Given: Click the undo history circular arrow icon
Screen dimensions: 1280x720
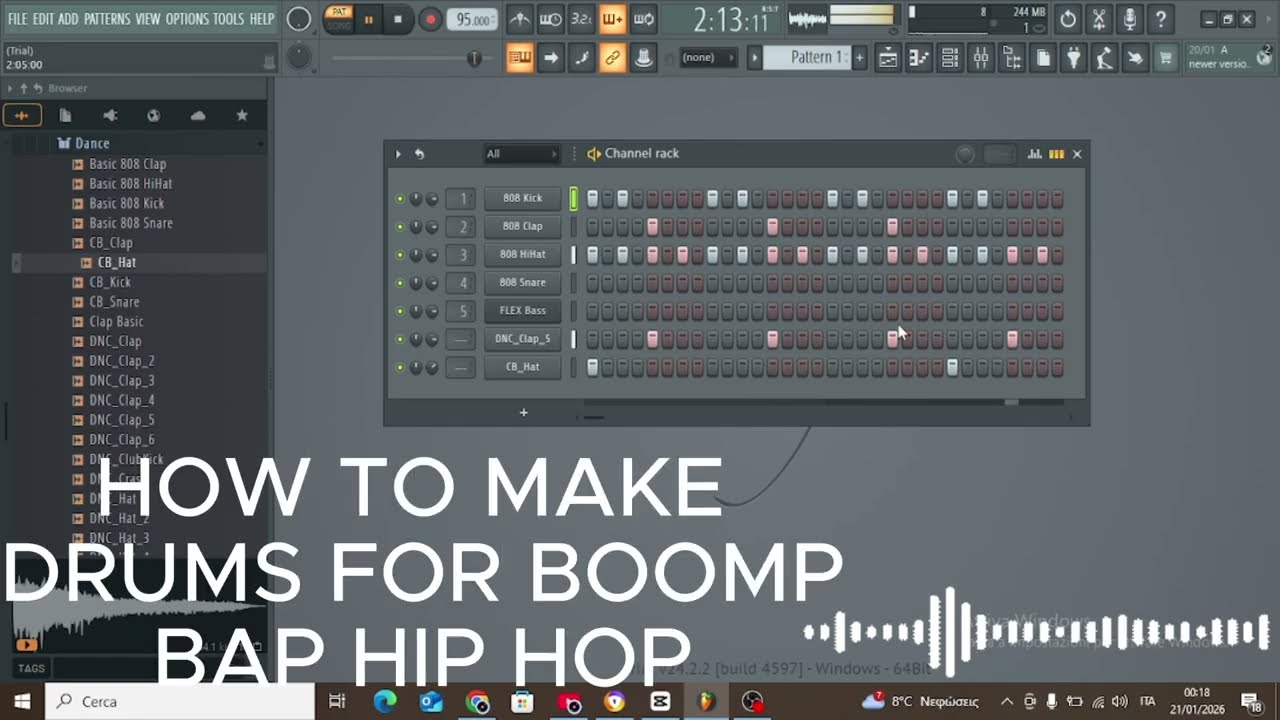Looking at the screenshot, I should [x=1068, y=19].
